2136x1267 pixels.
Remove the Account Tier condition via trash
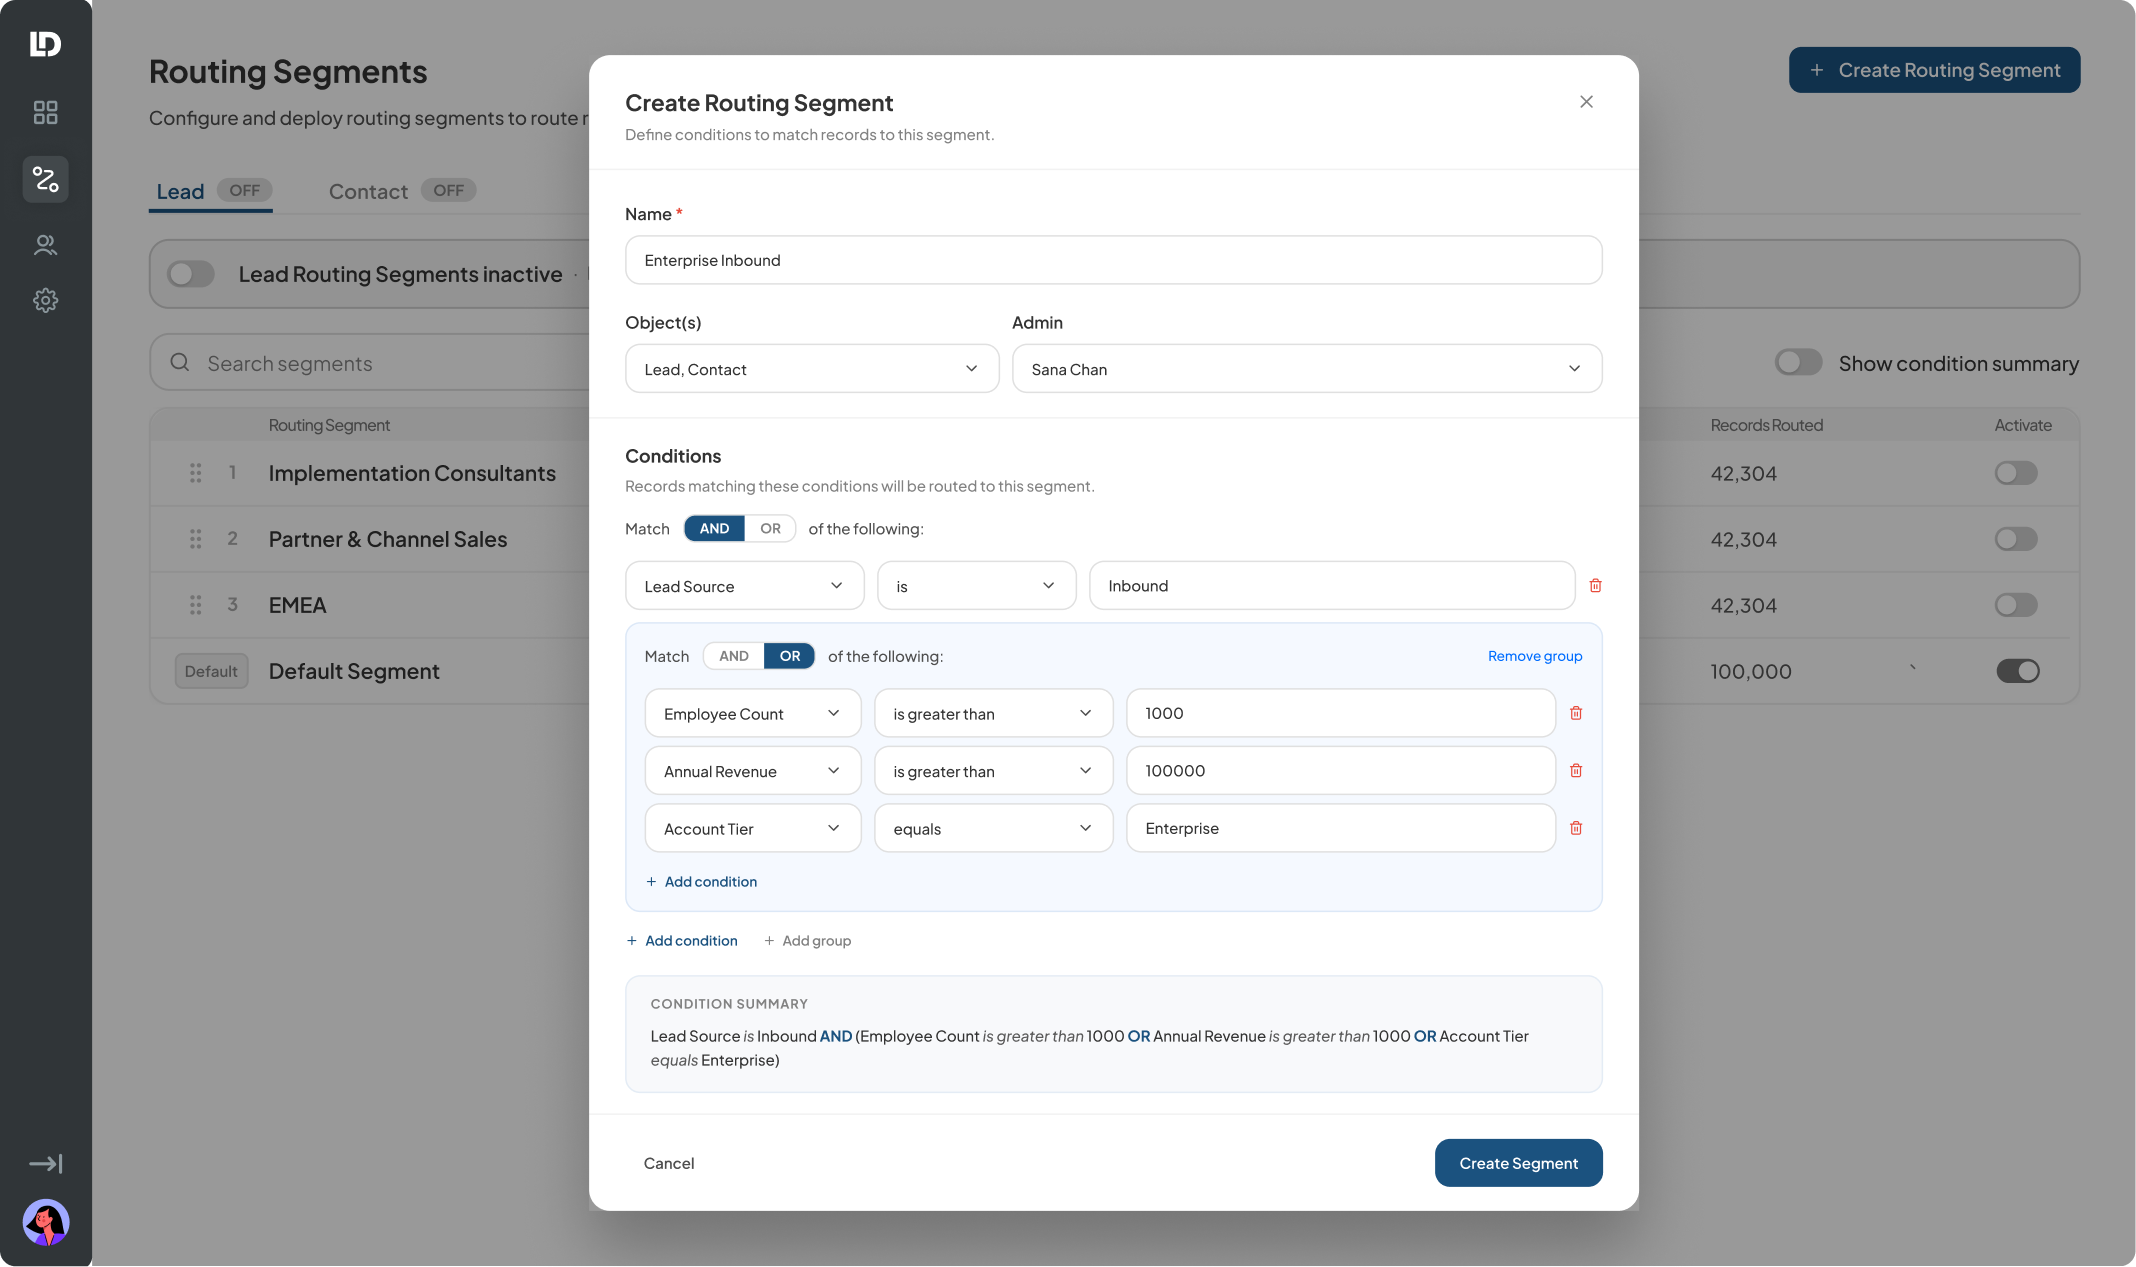1576,828
